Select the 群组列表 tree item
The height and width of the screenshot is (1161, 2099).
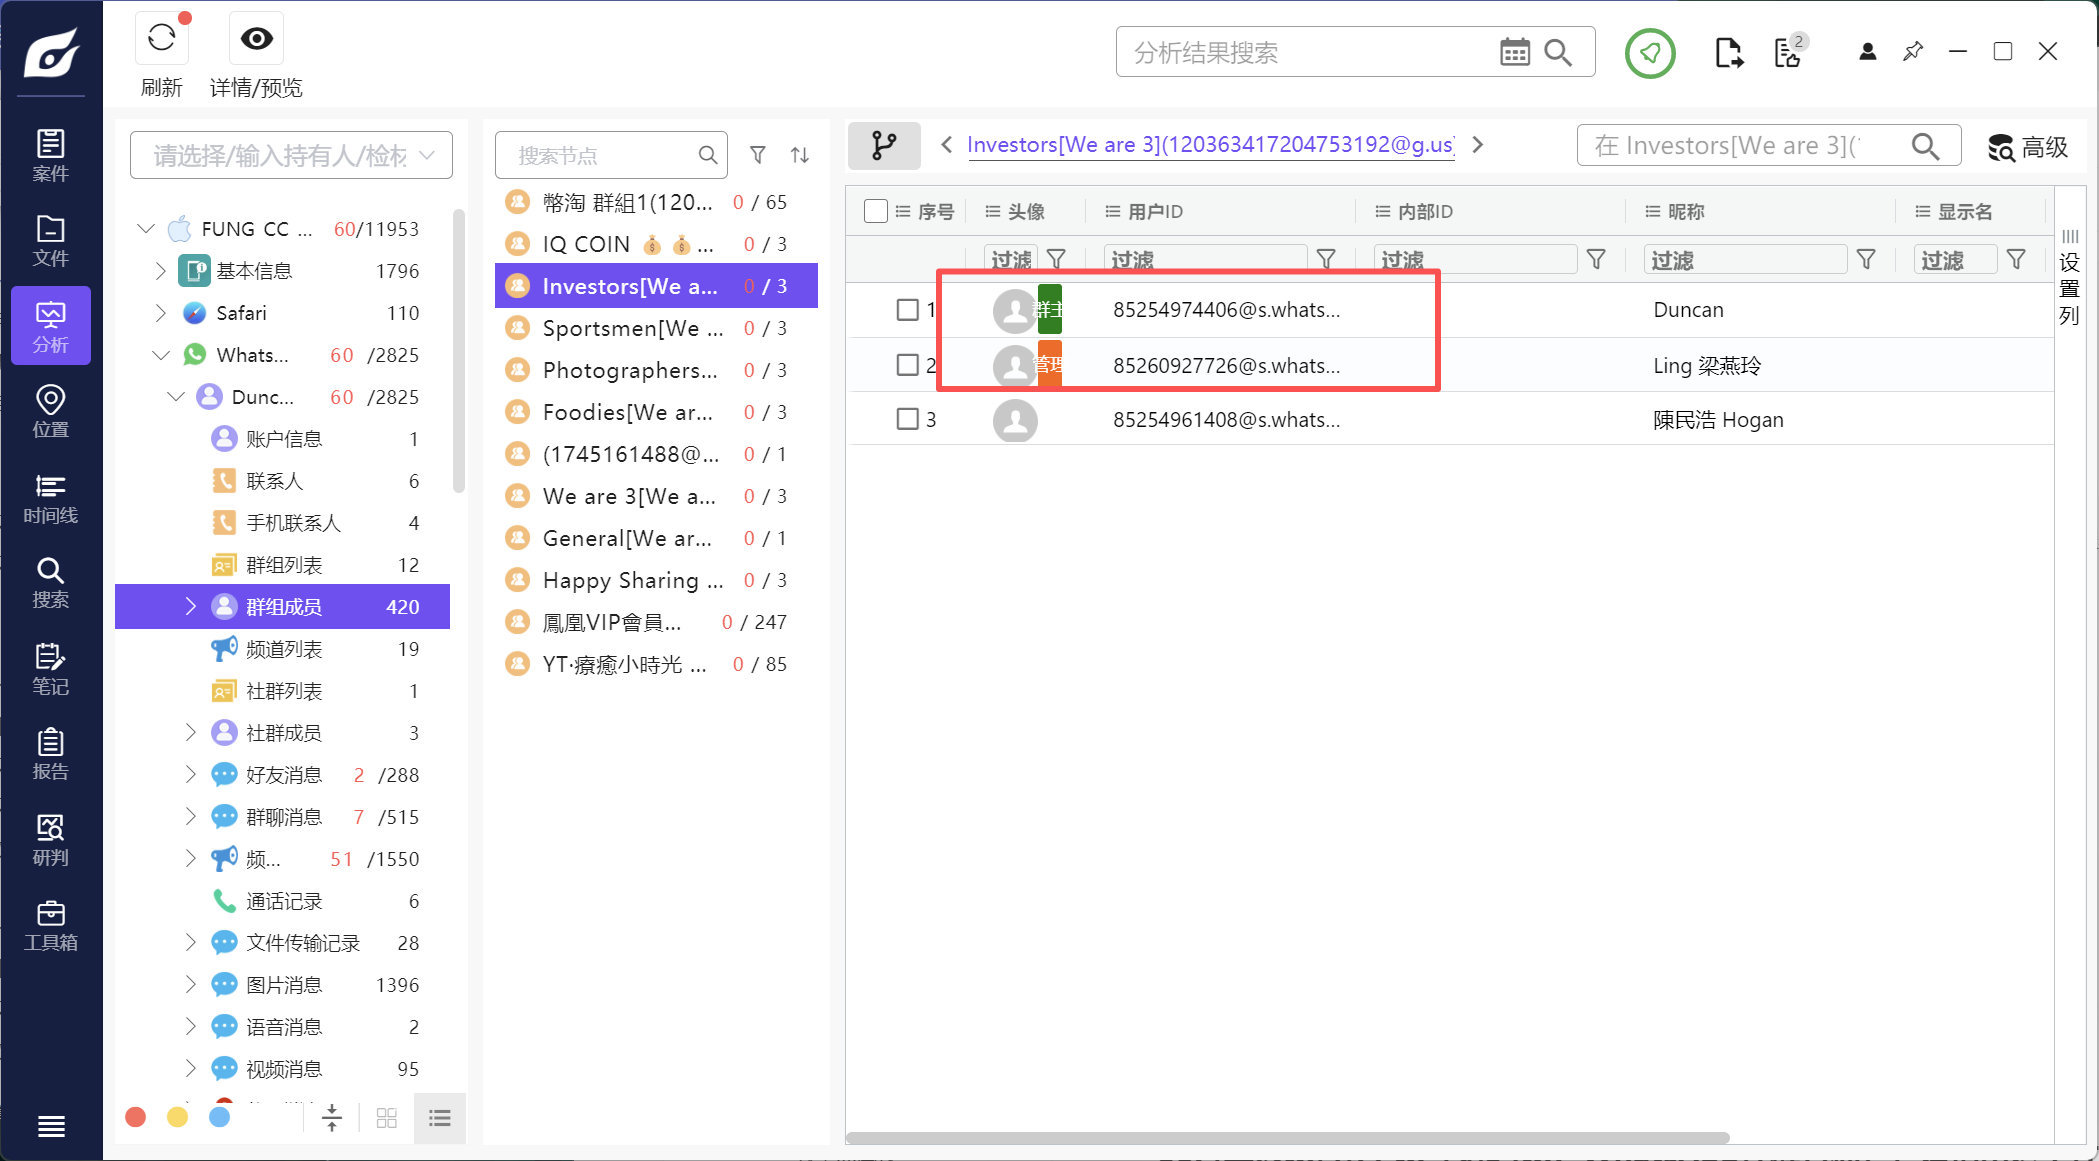coord(284,565)
